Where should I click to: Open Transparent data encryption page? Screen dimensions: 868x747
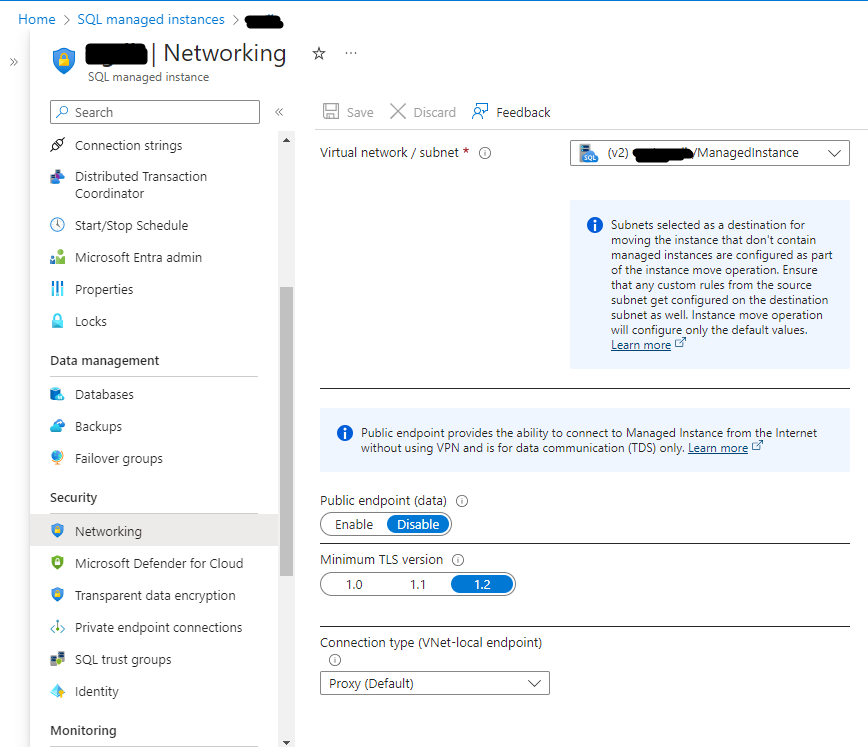point(154,595)
